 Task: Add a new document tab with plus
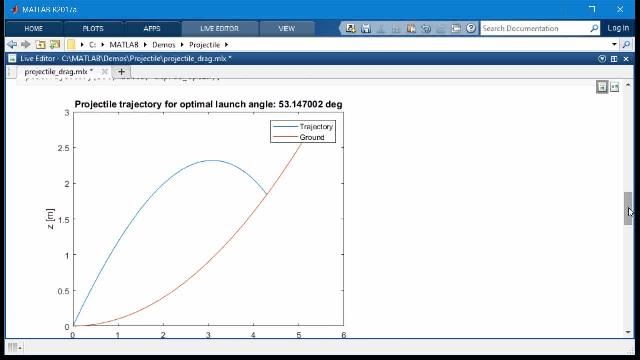point(121,72)
